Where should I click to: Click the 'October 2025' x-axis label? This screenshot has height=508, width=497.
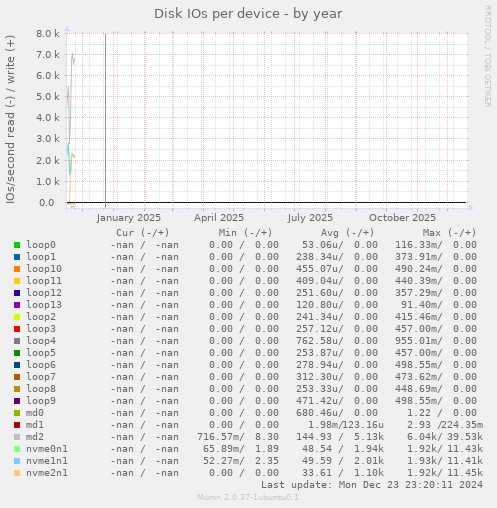[402, 218]
